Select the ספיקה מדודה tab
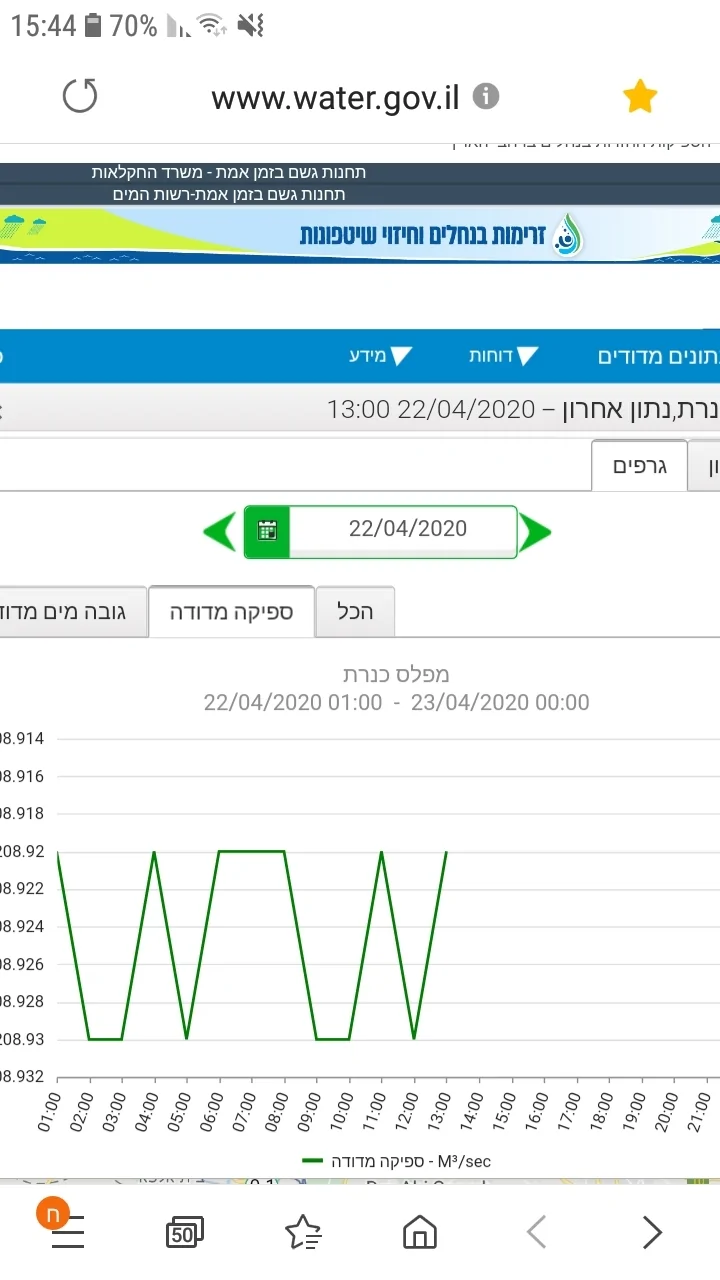Image resolution: width=720 pixels, height=1280 pixels. pyautogui.click(x=231, y=612)
